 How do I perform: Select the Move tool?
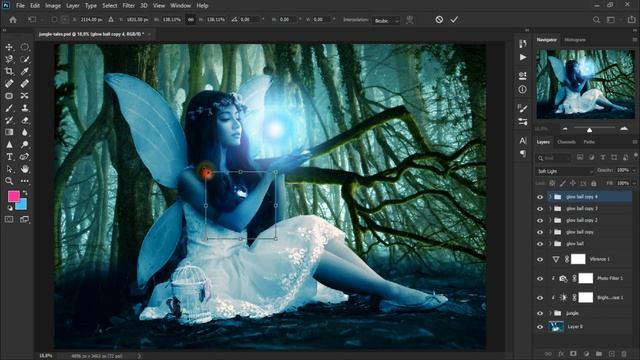9,47
